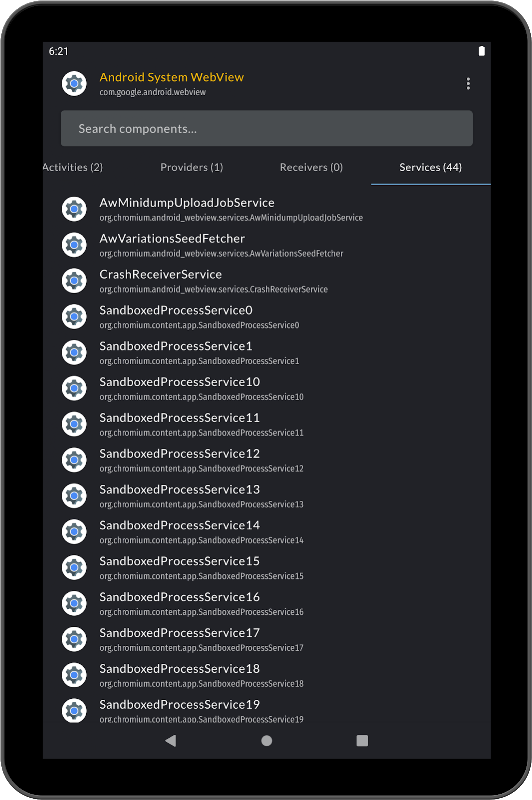Tap the SandboxedProcessService12 gear icon

[x=74, y=460]
